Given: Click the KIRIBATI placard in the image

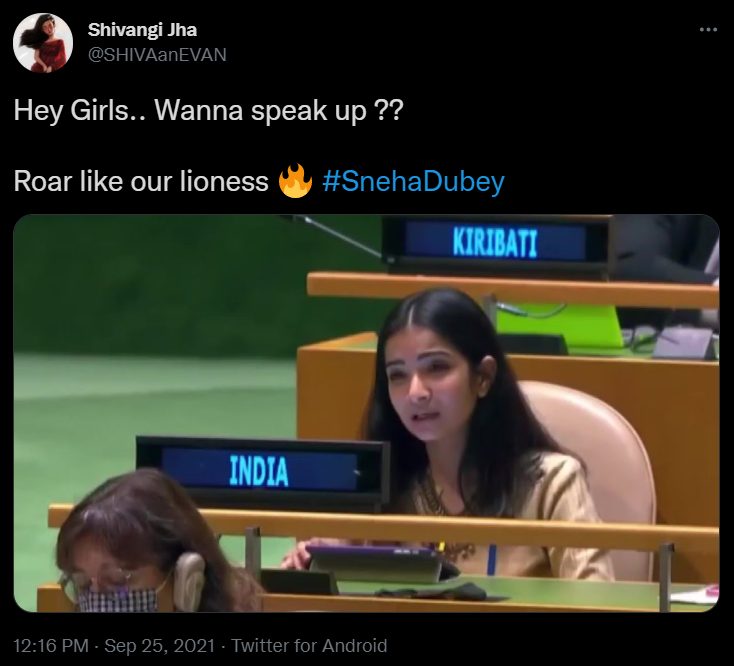Looking at the screenshot, I should (x=496, y=242).
